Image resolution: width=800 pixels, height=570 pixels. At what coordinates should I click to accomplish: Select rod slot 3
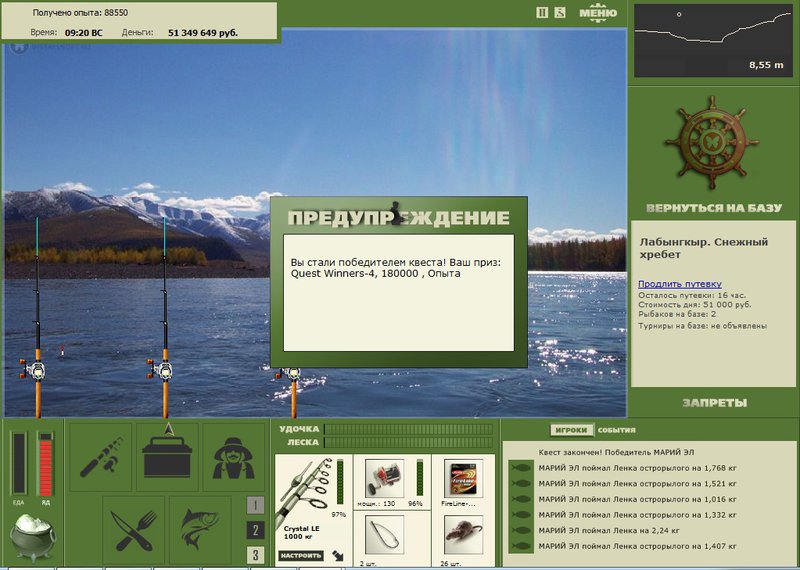click(x=256, y=555)
